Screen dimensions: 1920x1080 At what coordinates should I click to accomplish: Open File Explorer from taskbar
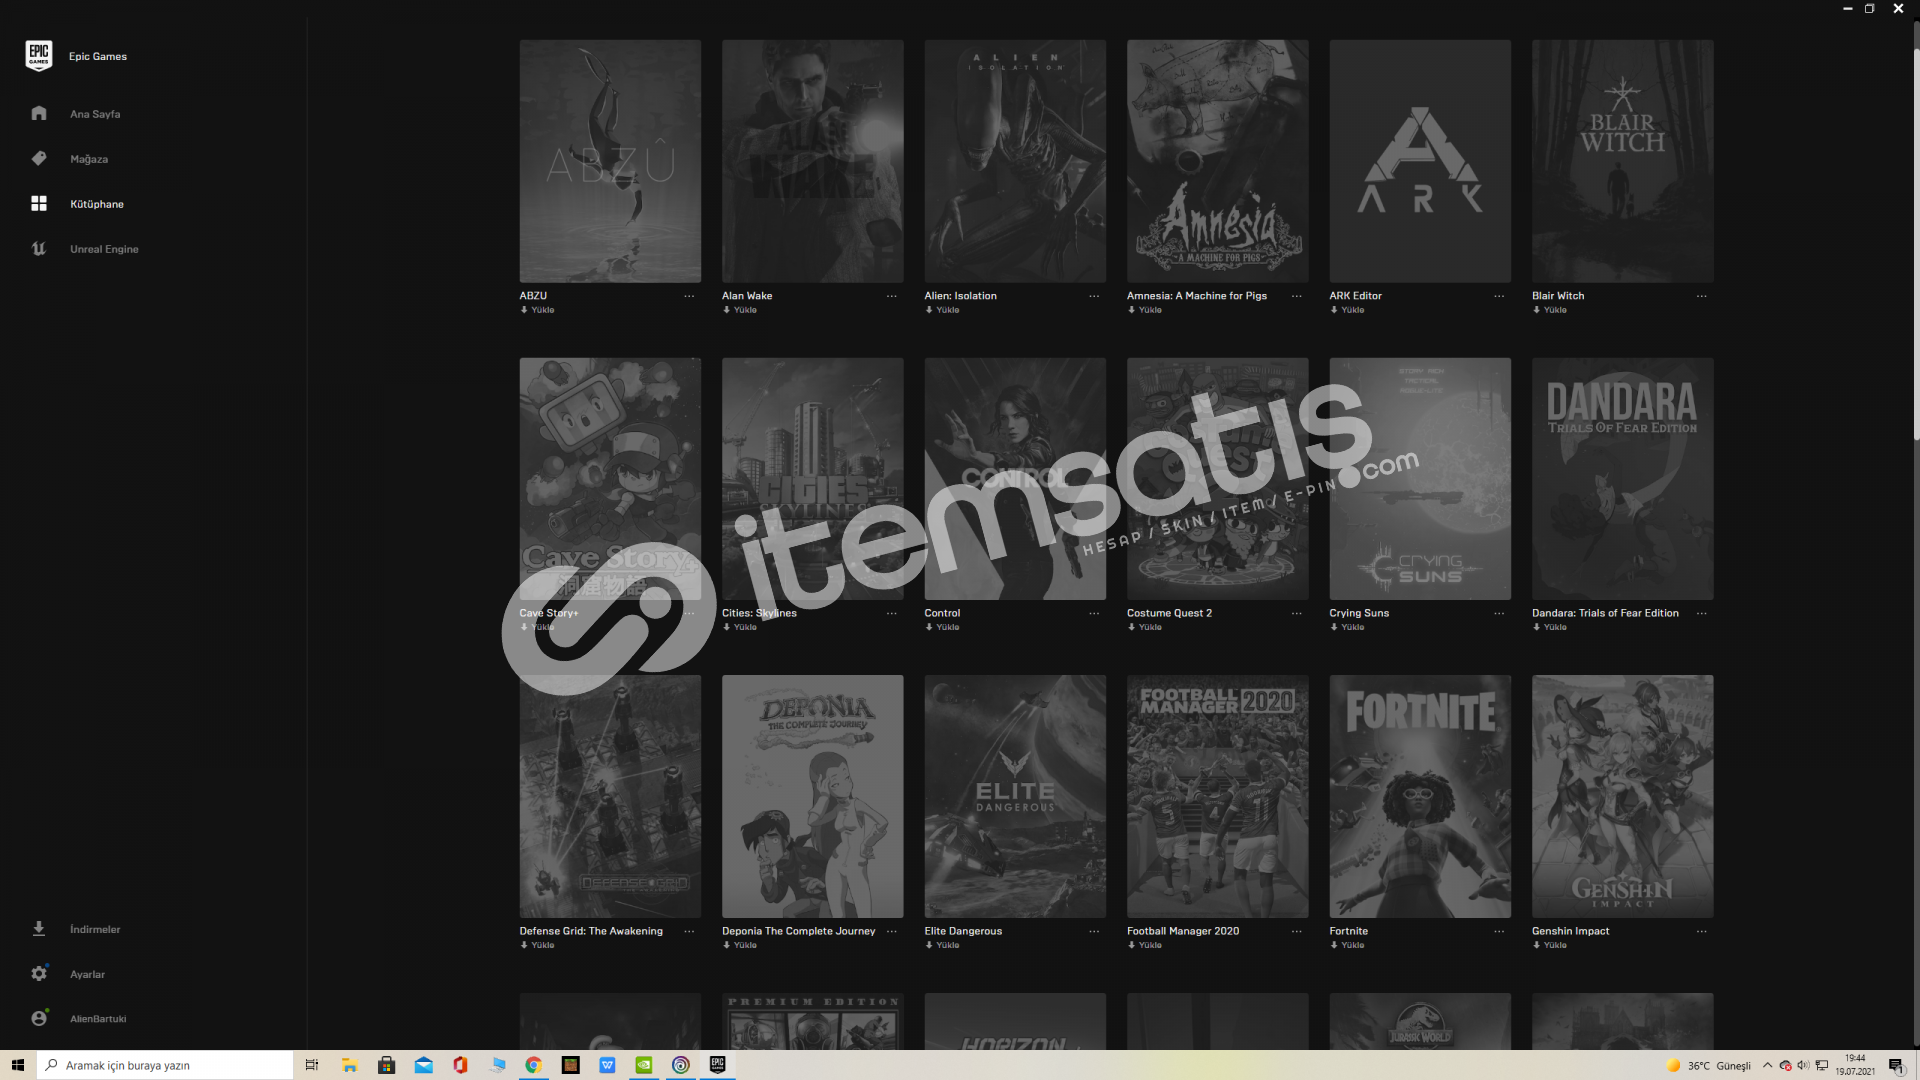tap(349, 1065)
